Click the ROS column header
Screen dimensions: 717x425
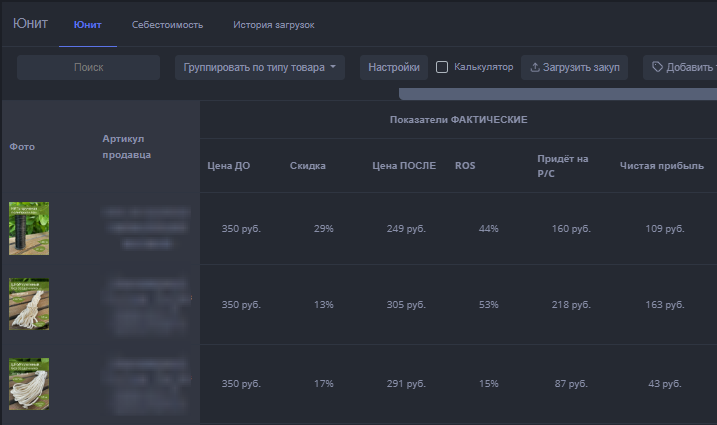tap(464, 165)
